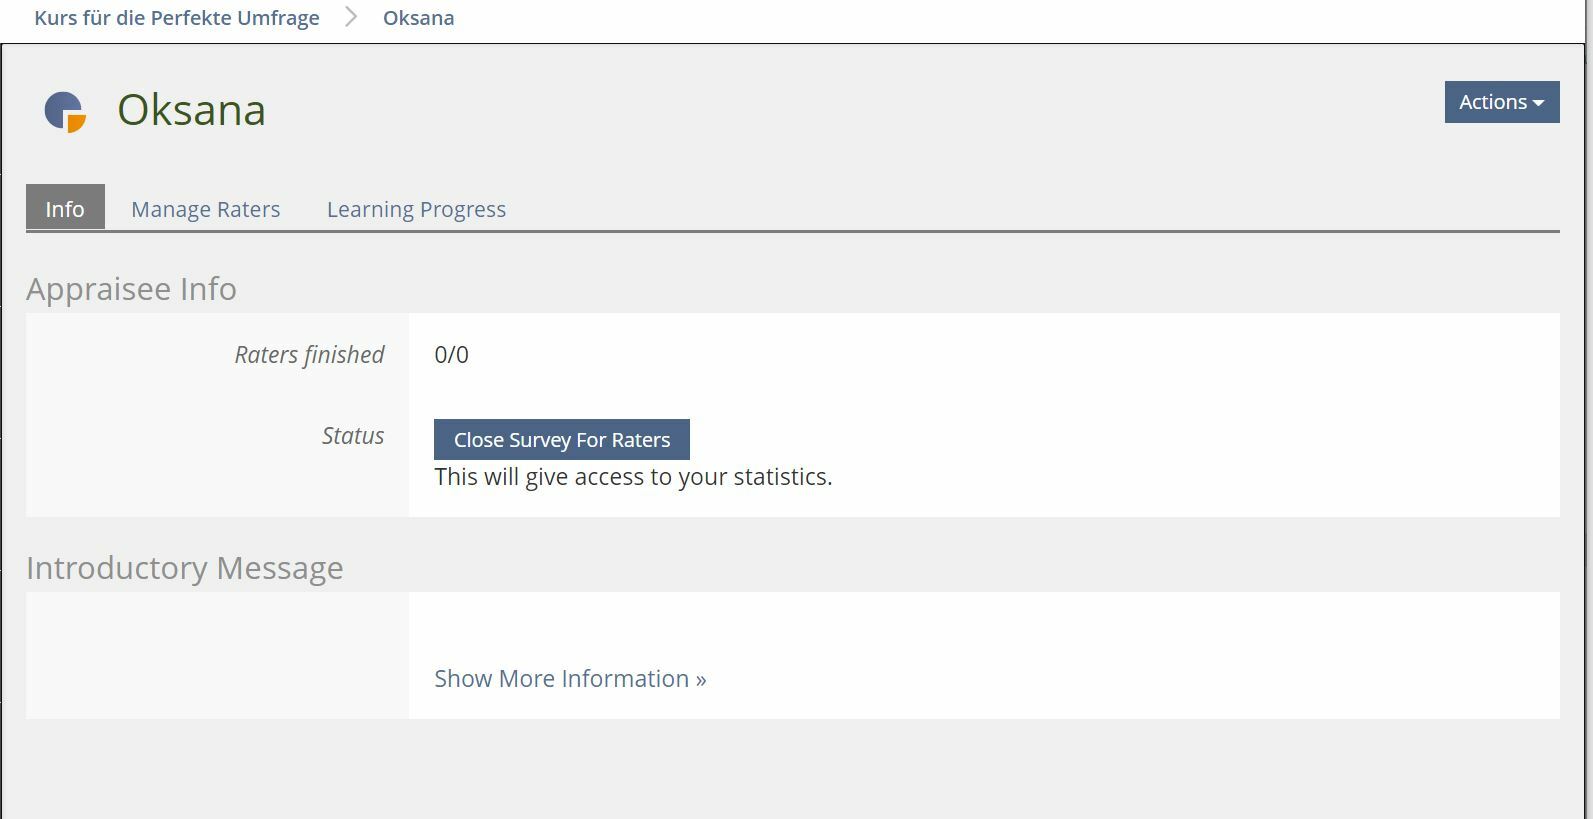Click the Status field label
The width and height of the screenshot is (1593, 819).
[353, 436]
